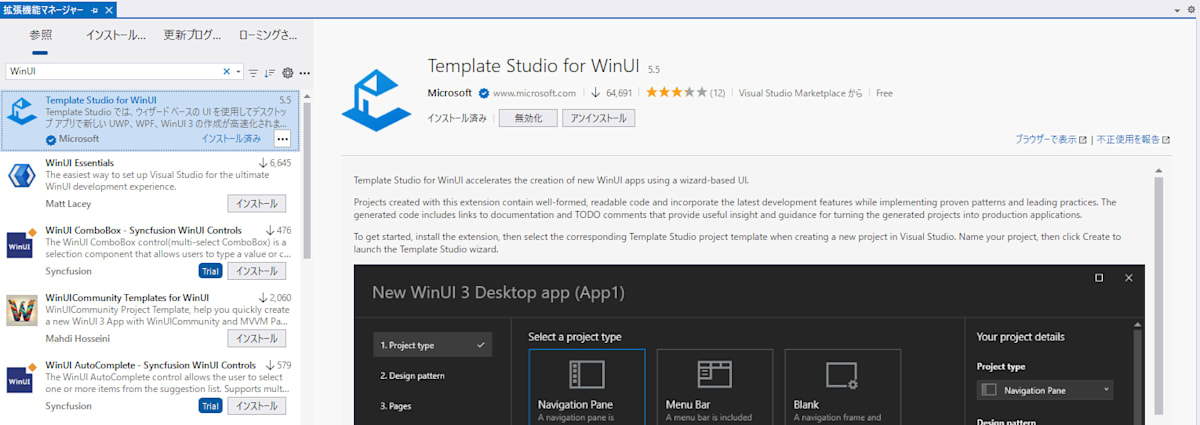Click Trial badge on WinUI AutoComplete item

[x=210, y=406]
